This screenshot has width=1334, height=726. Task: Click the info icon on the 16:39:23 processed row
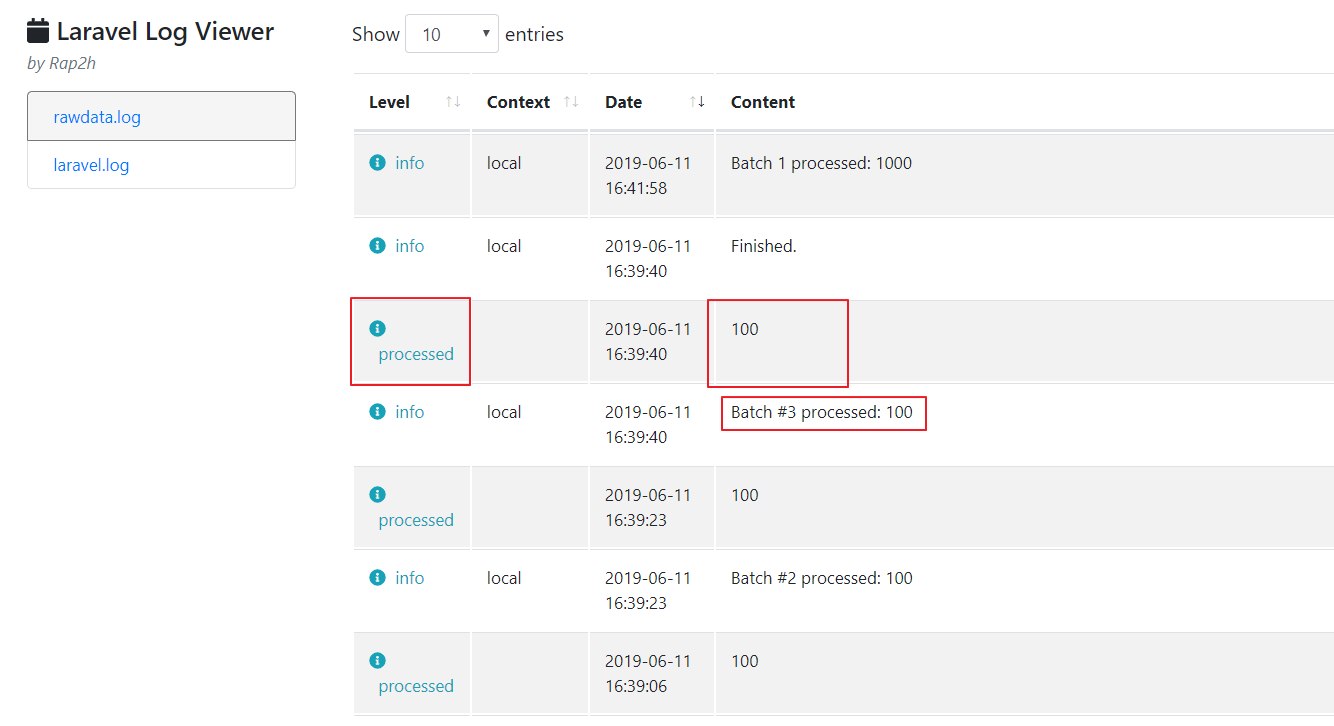click(x=377, y=494)
